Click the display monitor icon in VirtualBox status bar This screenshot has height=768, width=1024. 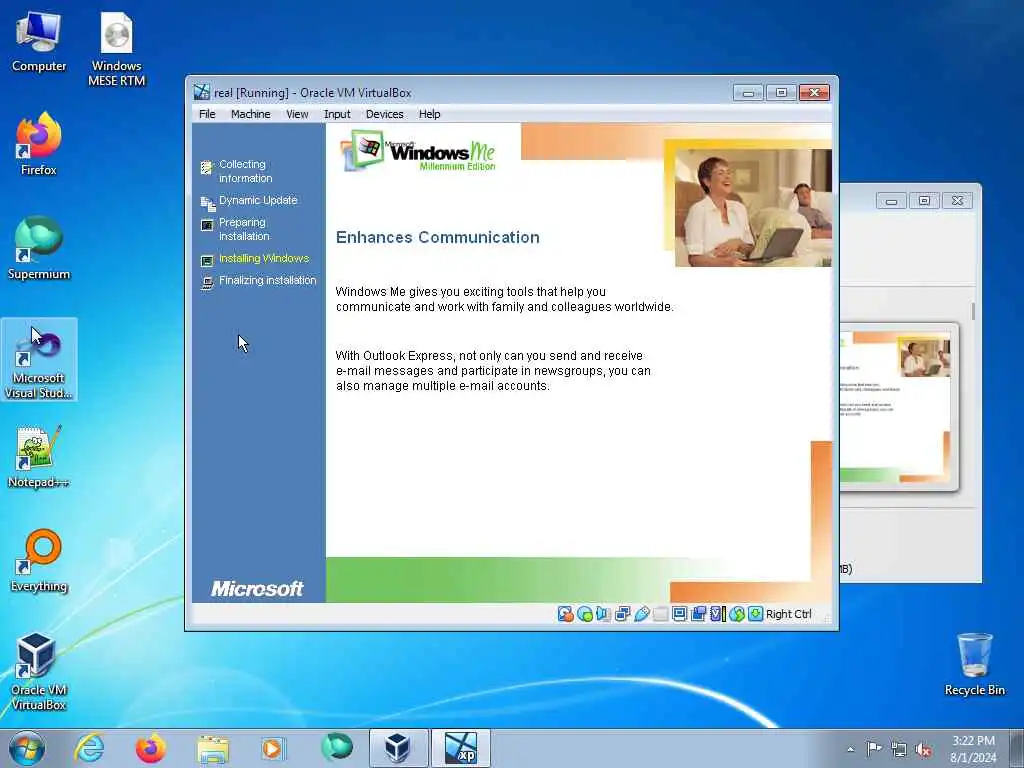679,614
